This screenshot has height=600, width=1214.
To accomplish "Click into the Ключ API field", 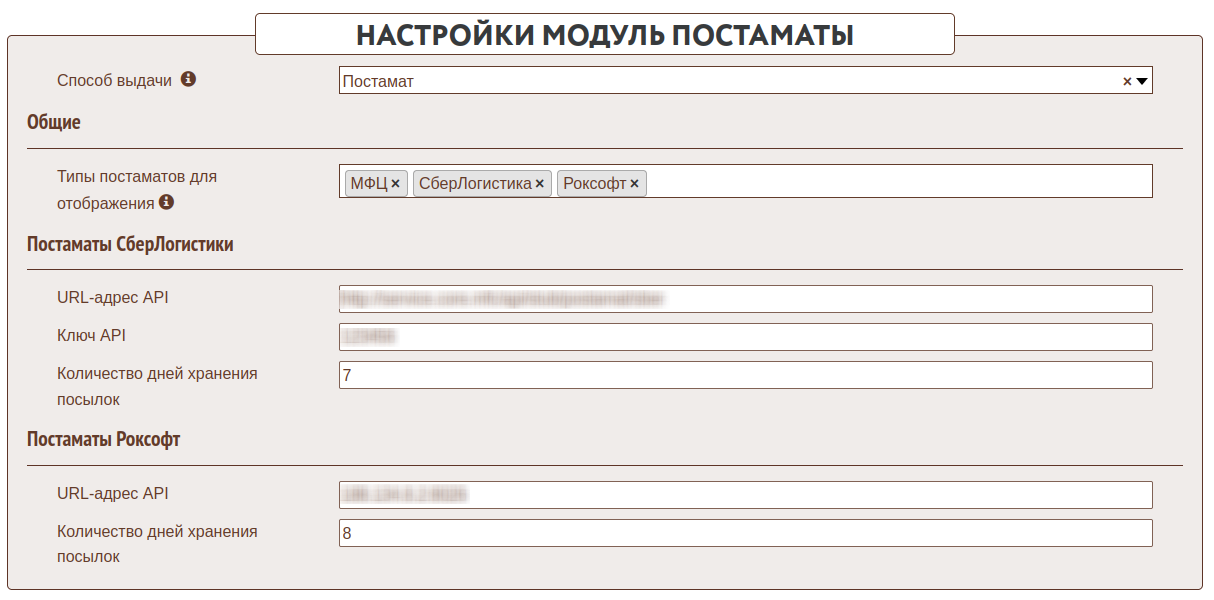I will 745,337.
